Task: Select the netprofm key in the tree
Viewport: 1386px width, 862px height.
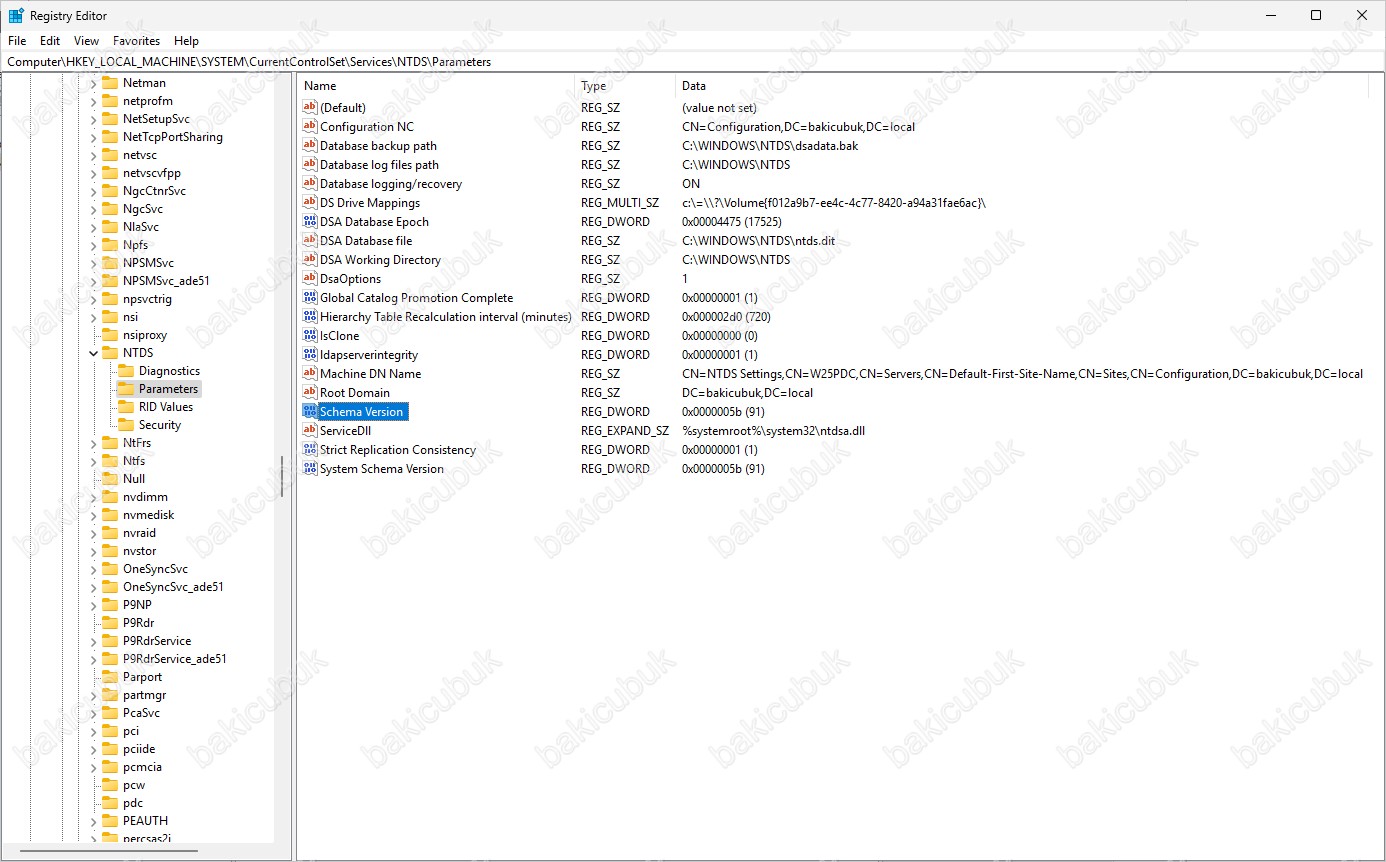Action: tap(148, 101)
